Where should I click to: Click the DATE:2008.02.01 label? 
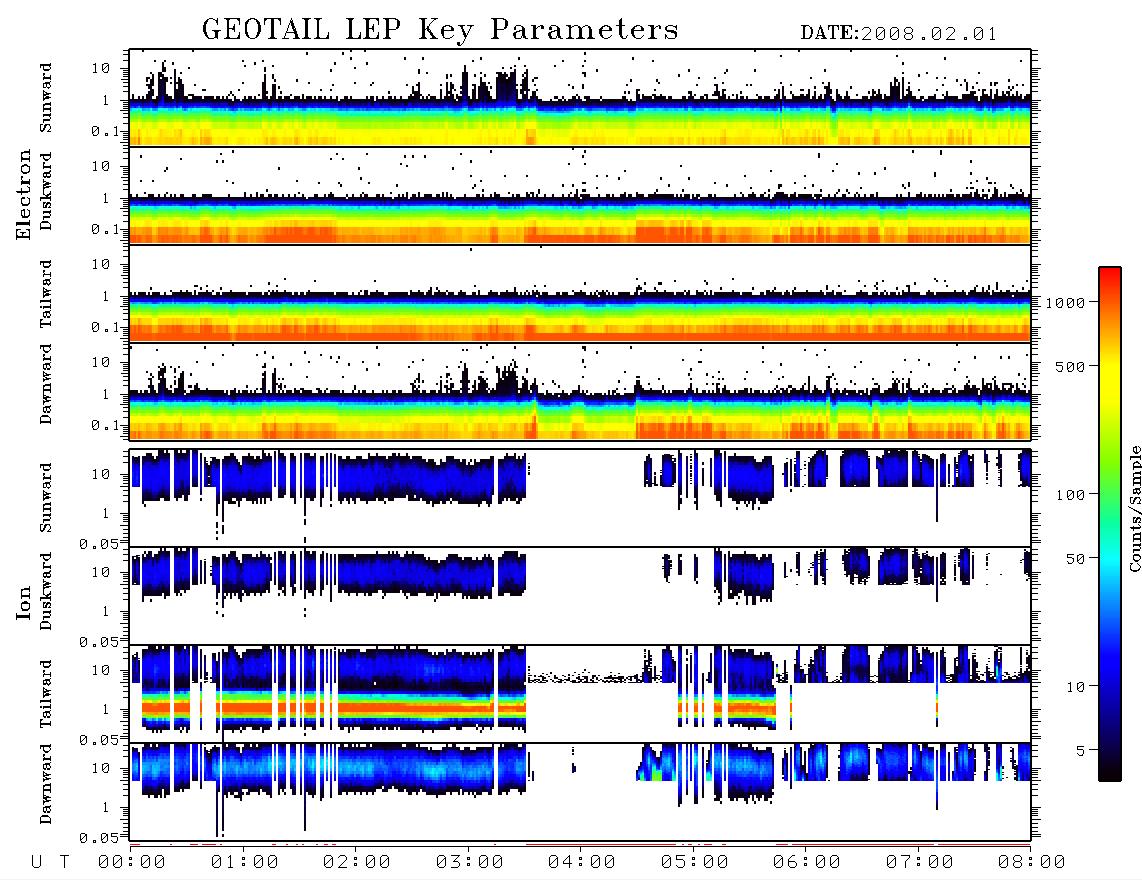point(899,34)
